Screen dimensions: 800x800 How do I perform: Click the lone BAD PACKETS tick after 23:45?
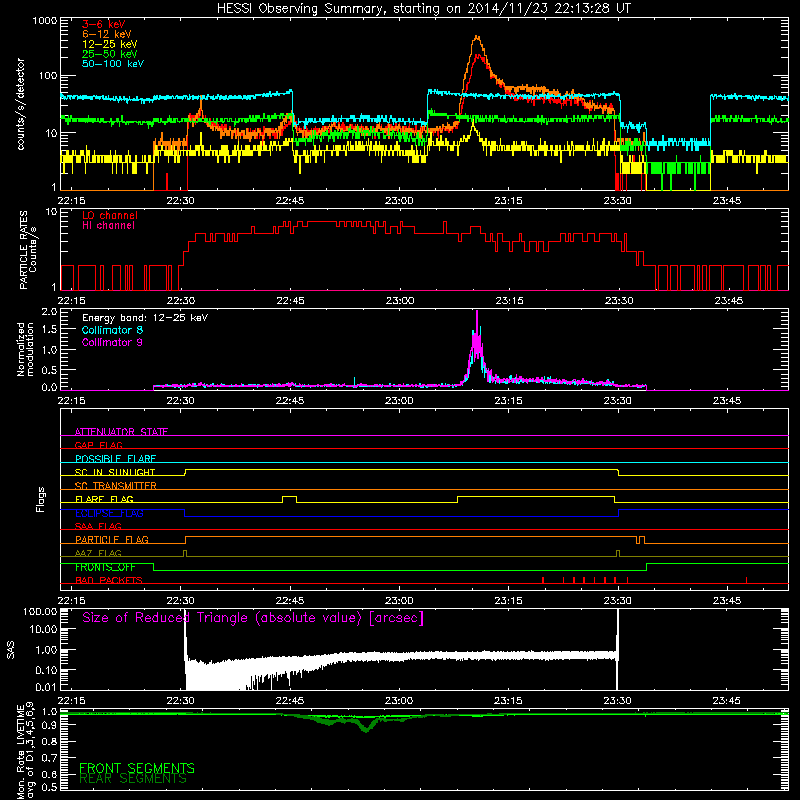[x=746, y=580]
